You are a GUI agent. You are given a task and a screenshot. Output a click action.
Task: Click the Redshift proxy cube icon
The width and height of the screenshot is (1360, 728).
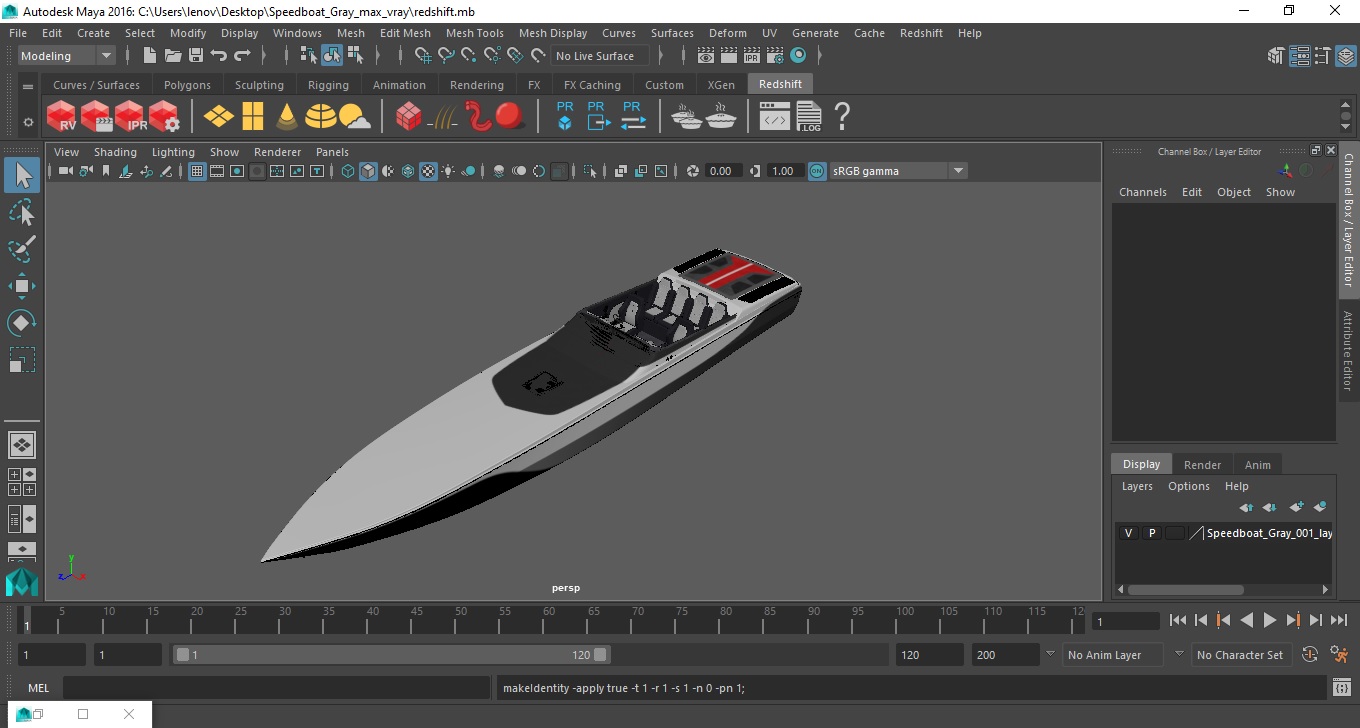(x=565, y=116)
